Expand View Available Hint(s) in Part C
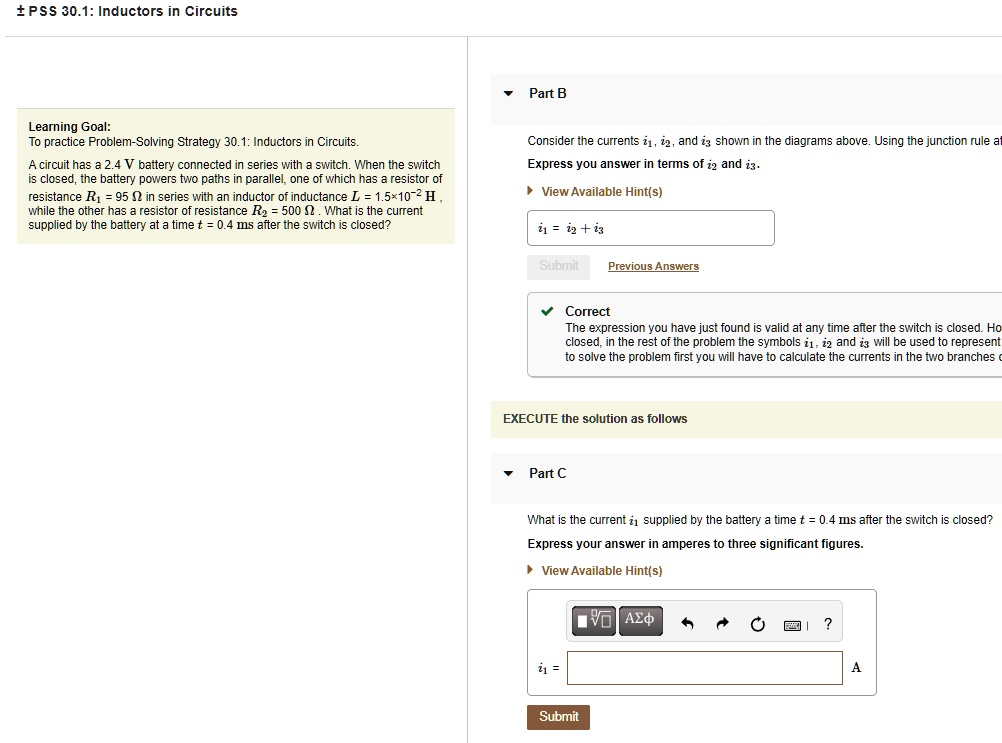The width and height of the screenshot is (1002, 743). (x=601, y=571)
